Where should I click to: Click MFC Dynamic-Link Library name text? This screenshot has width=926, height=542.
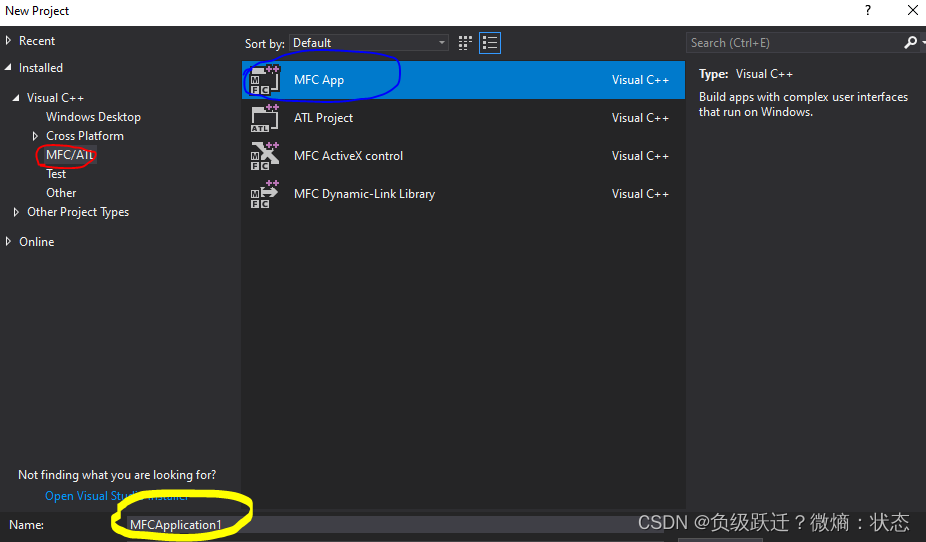pyautogui.click(x=364, y=194)
